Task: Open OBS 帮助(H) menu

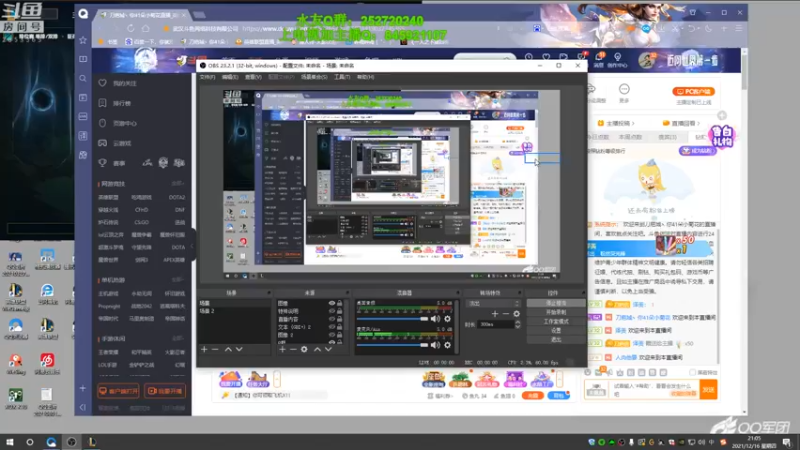Action: point(365,77)
